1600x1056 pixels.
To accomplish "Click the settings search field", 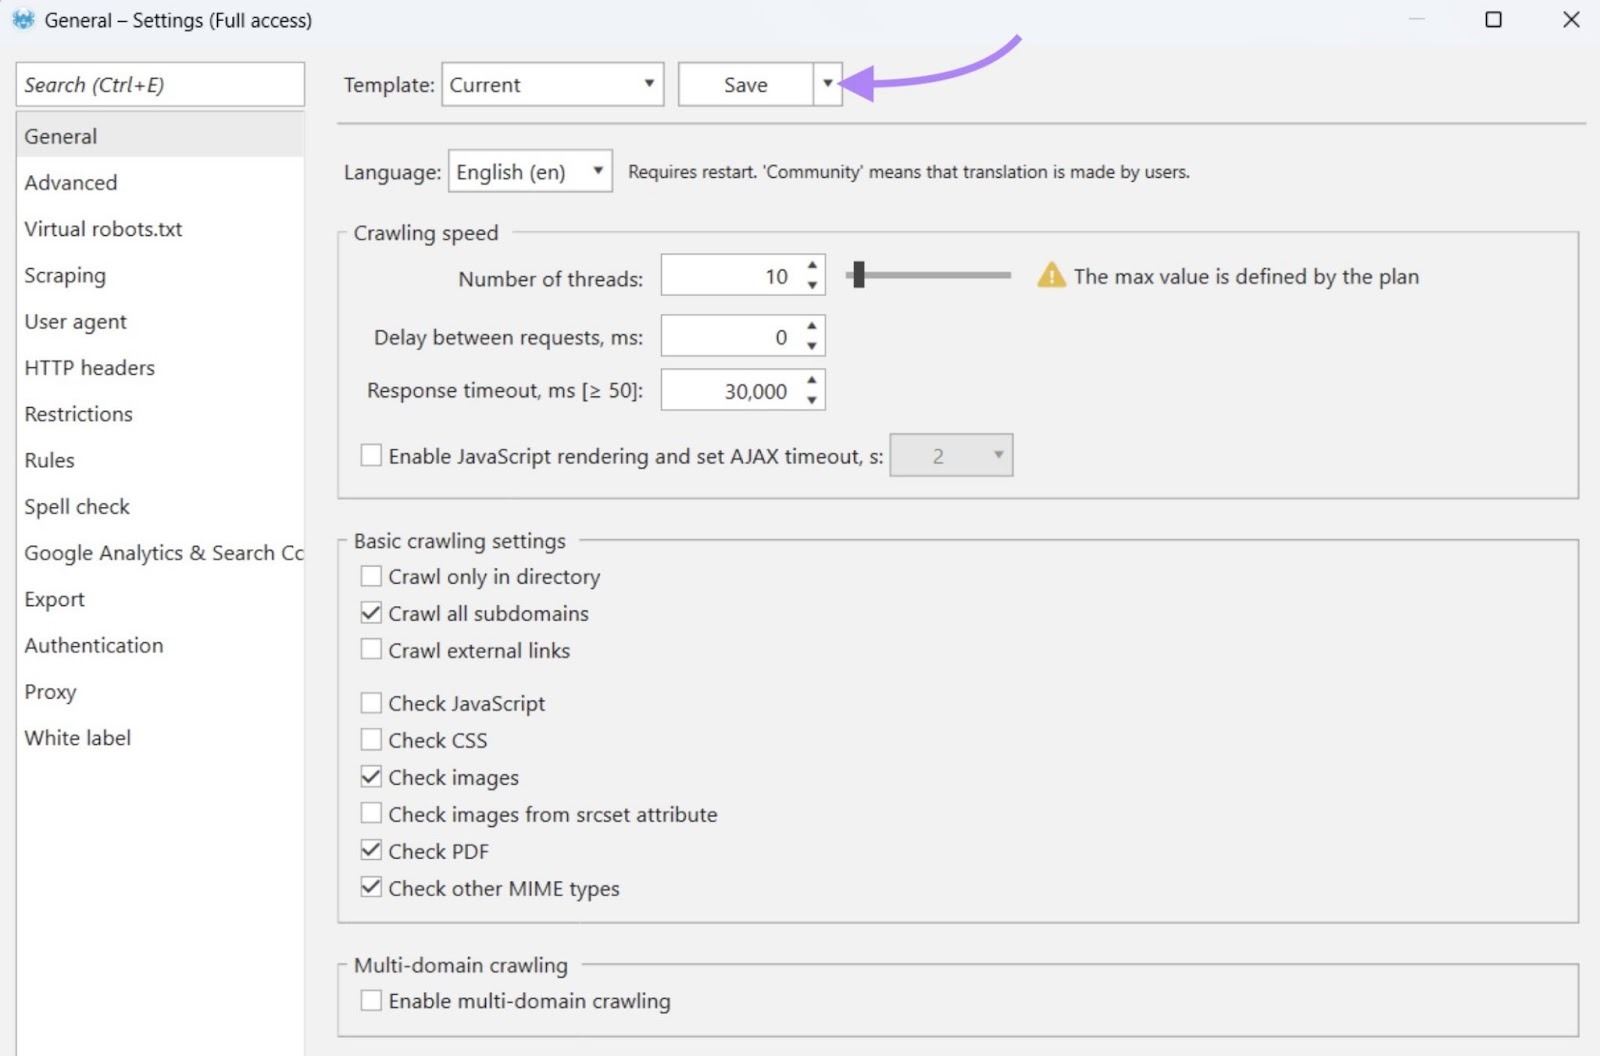I will click(x=160, y=84).
